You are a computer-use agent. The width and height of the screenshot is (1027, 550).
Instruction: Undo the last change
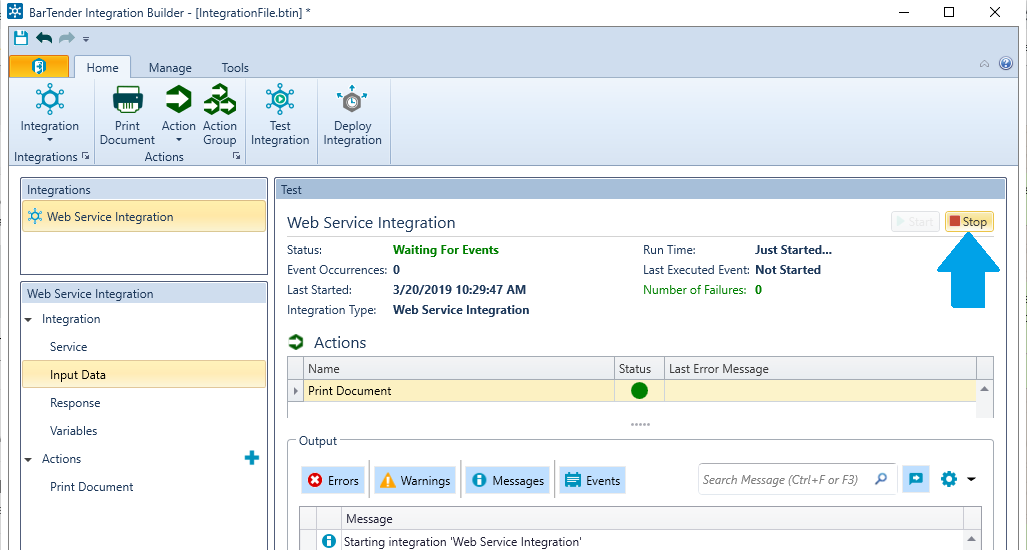[x=44, y=38]
